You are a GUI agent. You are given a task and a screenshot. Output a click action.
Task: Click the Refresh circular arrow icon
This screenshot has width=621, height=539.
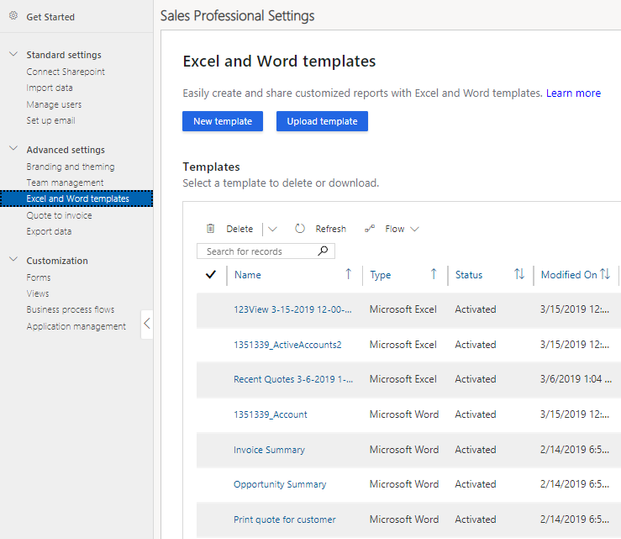[300, 229]
